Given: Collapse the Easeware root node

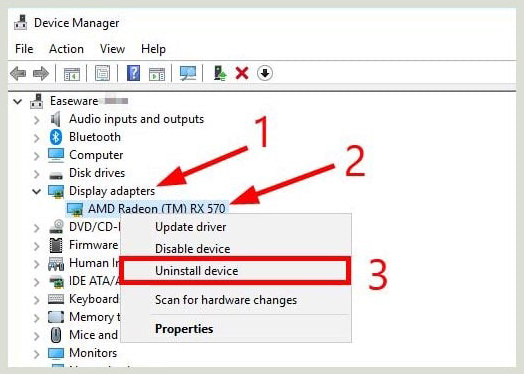Looking at the screenshot, I should pos(17,101).
